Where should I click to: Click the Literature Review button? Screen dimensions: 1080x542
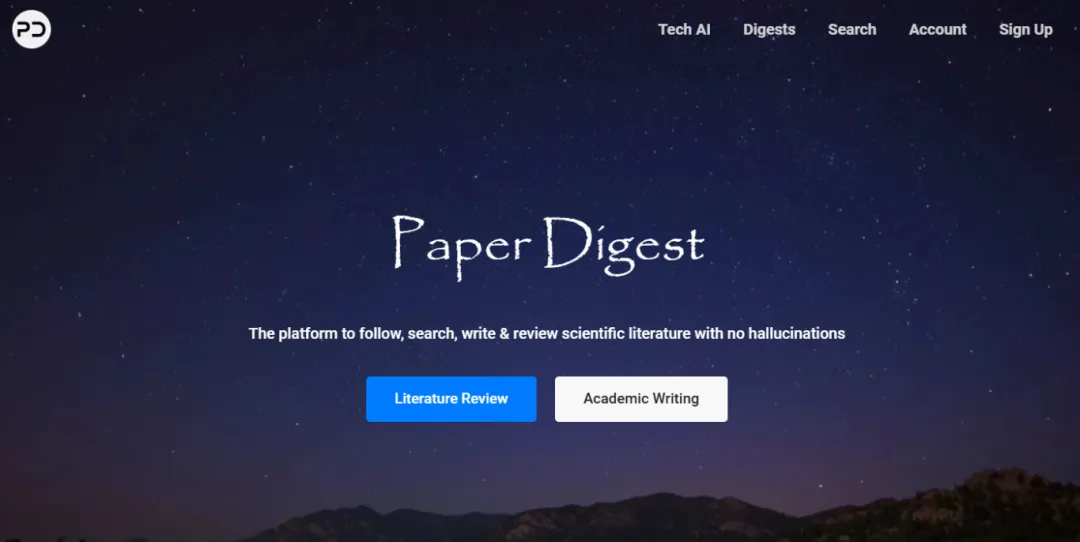(x=451, y=399)
